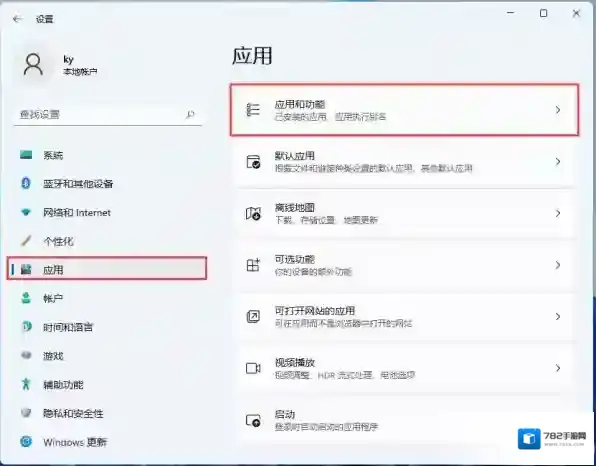The width and height of the screenshot is (596, 466).
Task: Click the shield icon for 隐私和安全性
Action: coord(26,413)
